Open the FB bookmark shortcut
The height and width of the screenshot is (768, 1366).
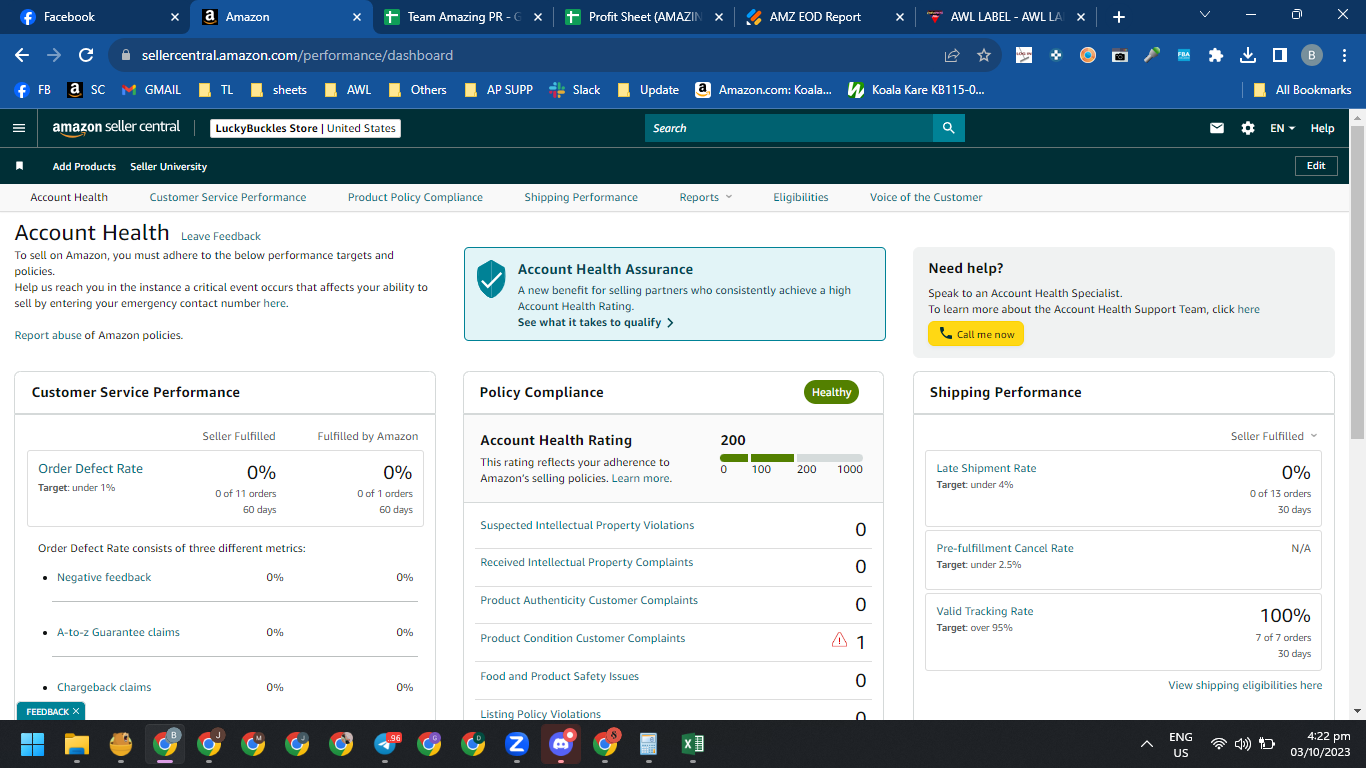pyautogui.click(x=33, y=90)
